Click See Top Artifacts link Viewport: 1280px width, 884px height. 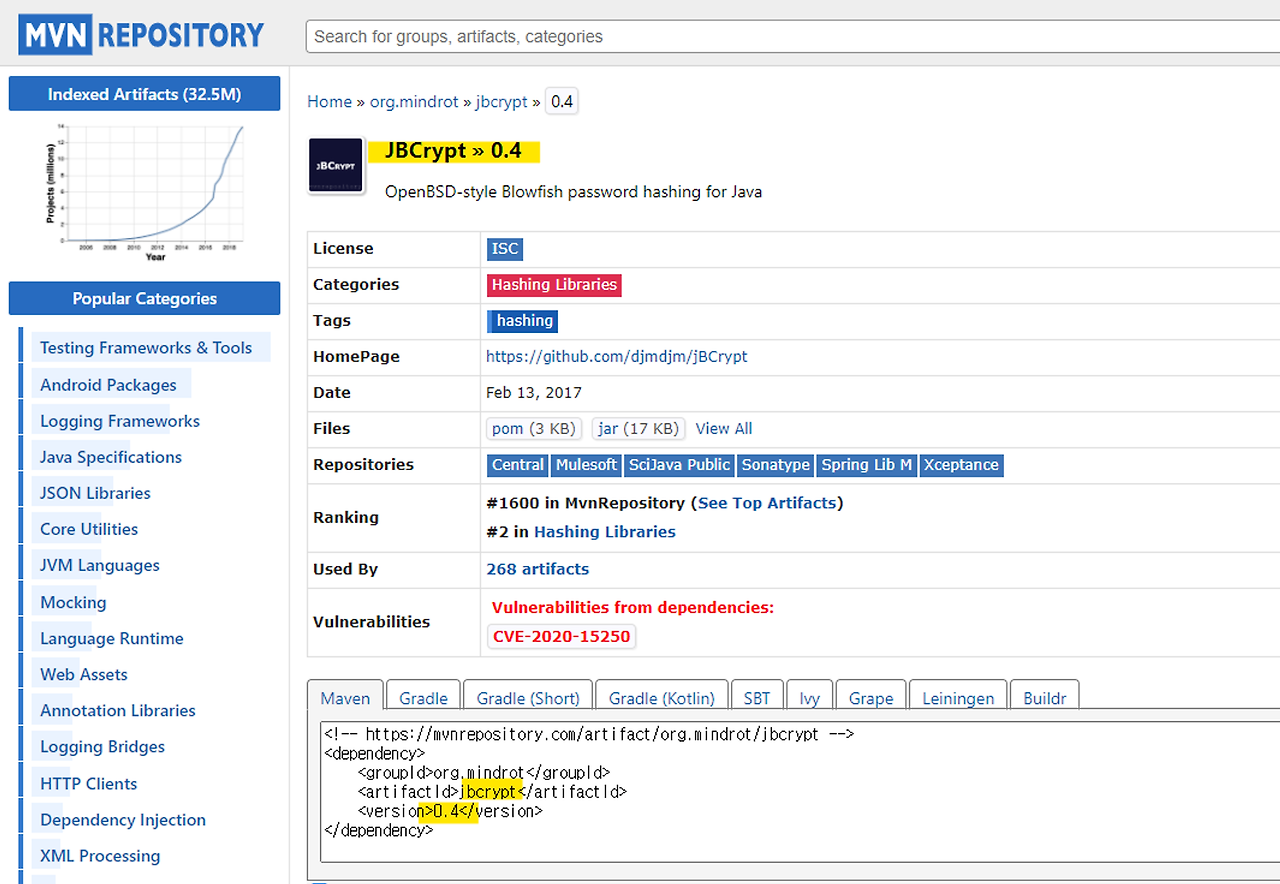click(x=767, y=503)
